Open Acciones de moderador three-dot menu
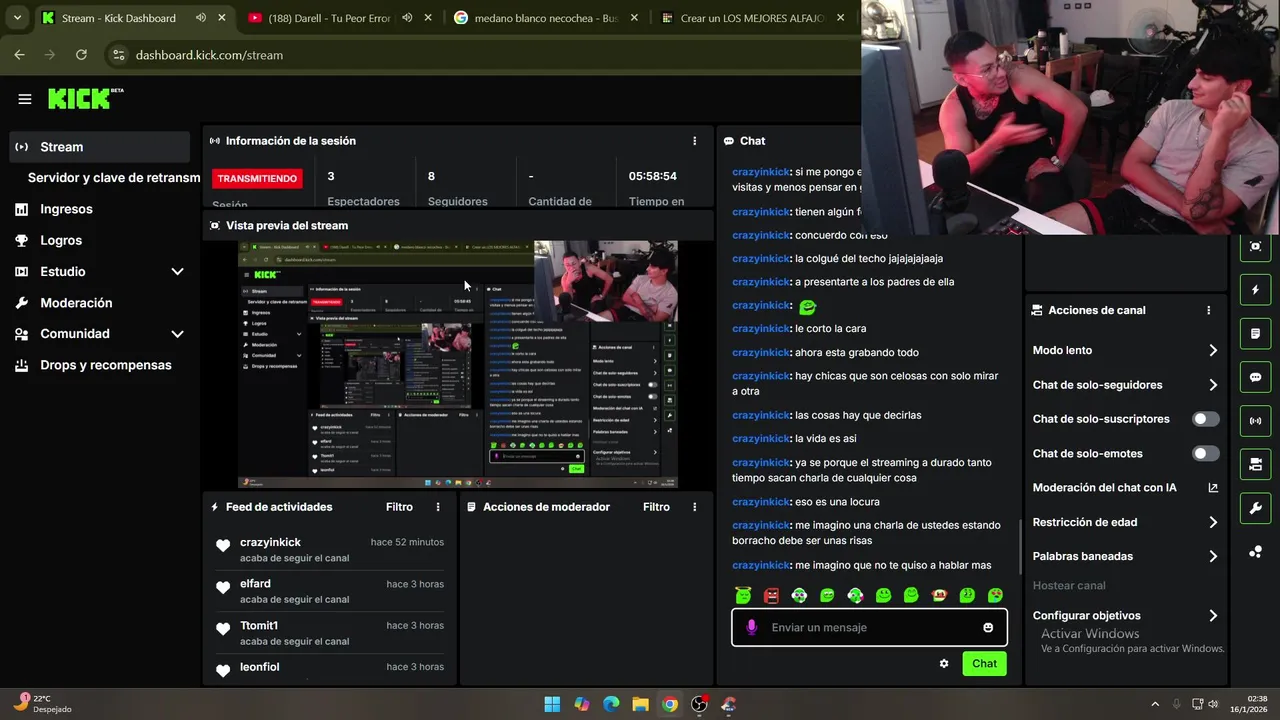This screenshot has height=720, width=1280. [695, 507]
